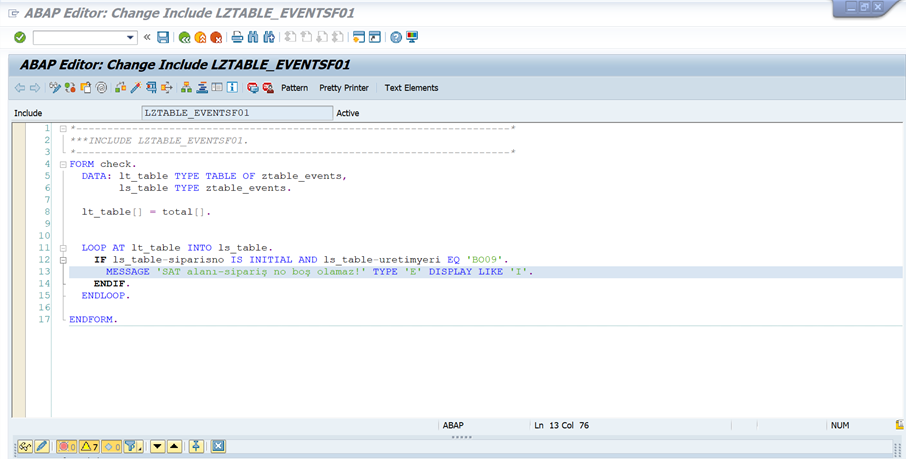Screen dimensions: 906x459
Task: Click the Print icon in toolbar
Action: click(x=237, y=38)
